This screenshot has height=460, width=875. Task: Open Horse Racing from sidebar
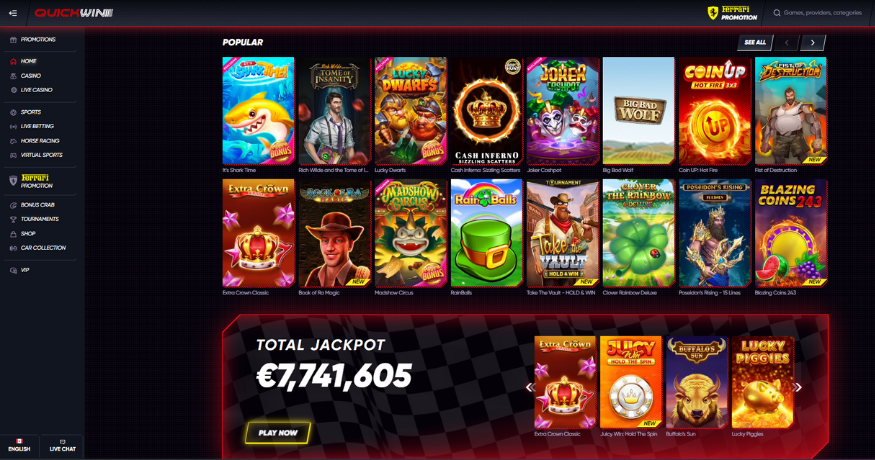pyautogui.click(x=39, y=141)
